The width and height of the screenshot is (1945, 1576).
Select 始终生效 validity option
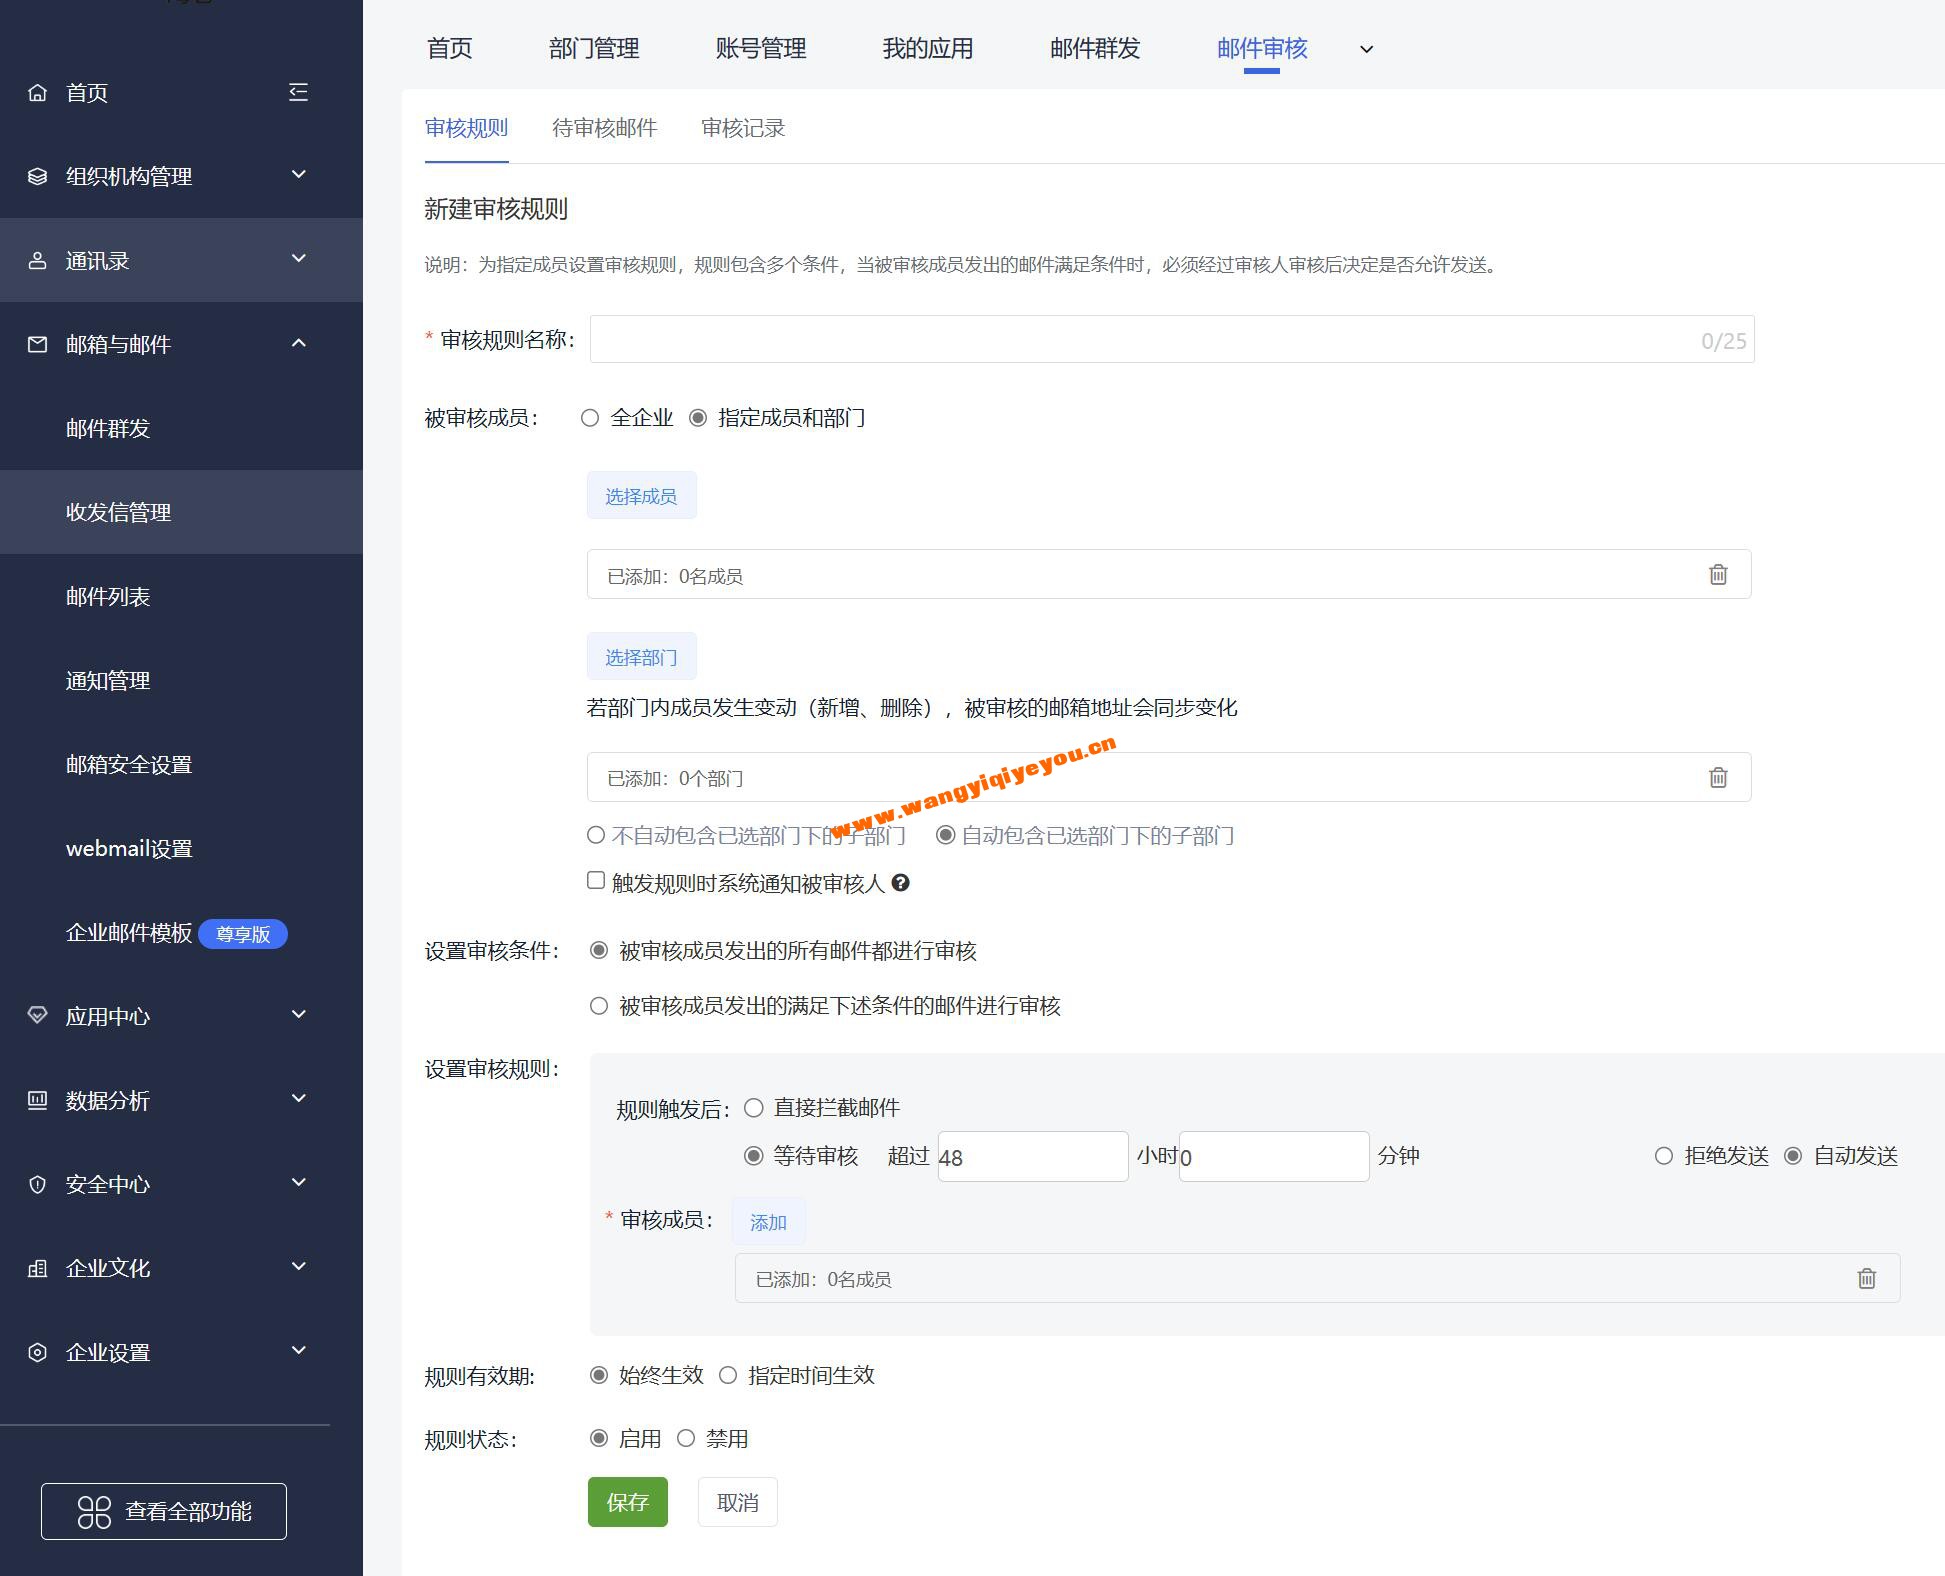pyautogui.click(x=599, y=1375)
